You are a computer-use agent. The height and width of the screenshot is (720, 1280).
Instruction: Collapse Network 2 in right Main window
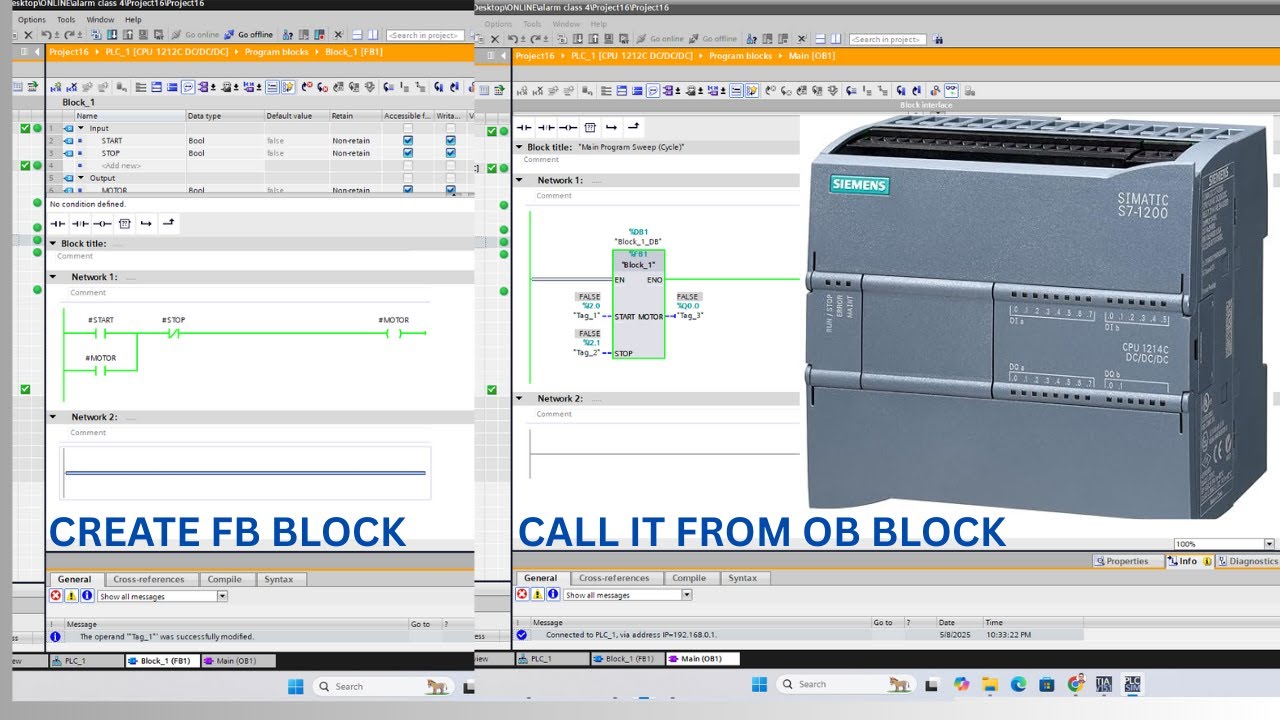pos(520,398)
